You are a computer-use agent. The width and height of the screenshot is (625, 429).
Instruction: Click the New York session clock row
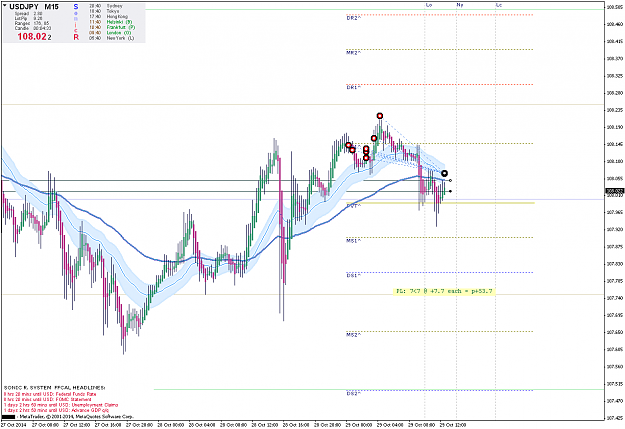[x=111, y=38]
